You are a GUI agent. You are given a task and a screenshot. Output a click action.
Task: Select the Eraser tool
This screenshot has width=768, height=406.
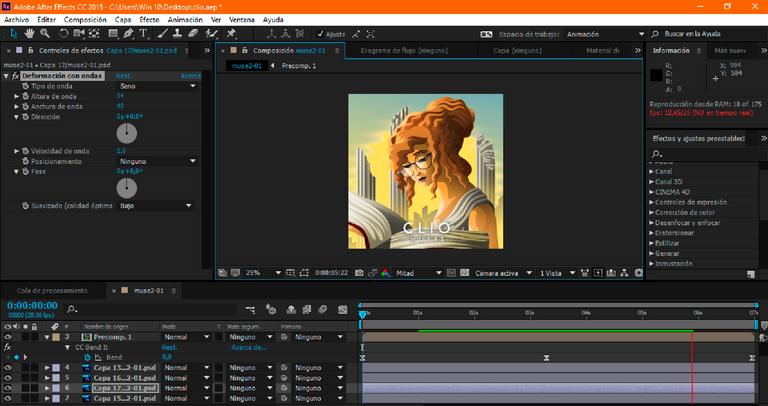pyautogui.click(x=193, y=33)
